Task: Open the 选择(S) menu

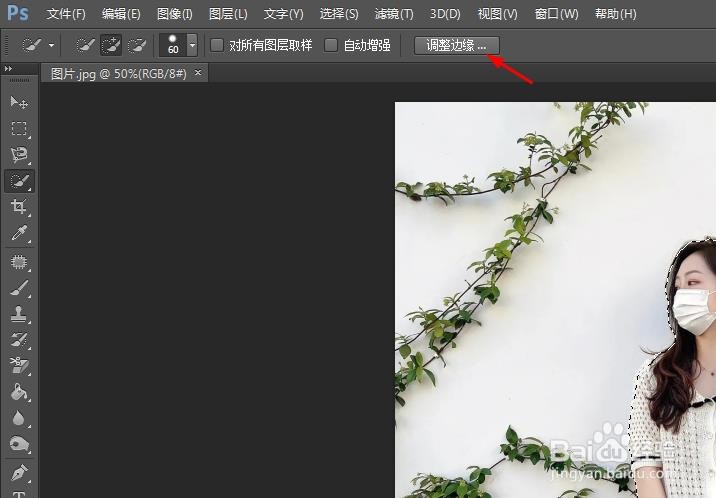Action: (x=339, y=14)
